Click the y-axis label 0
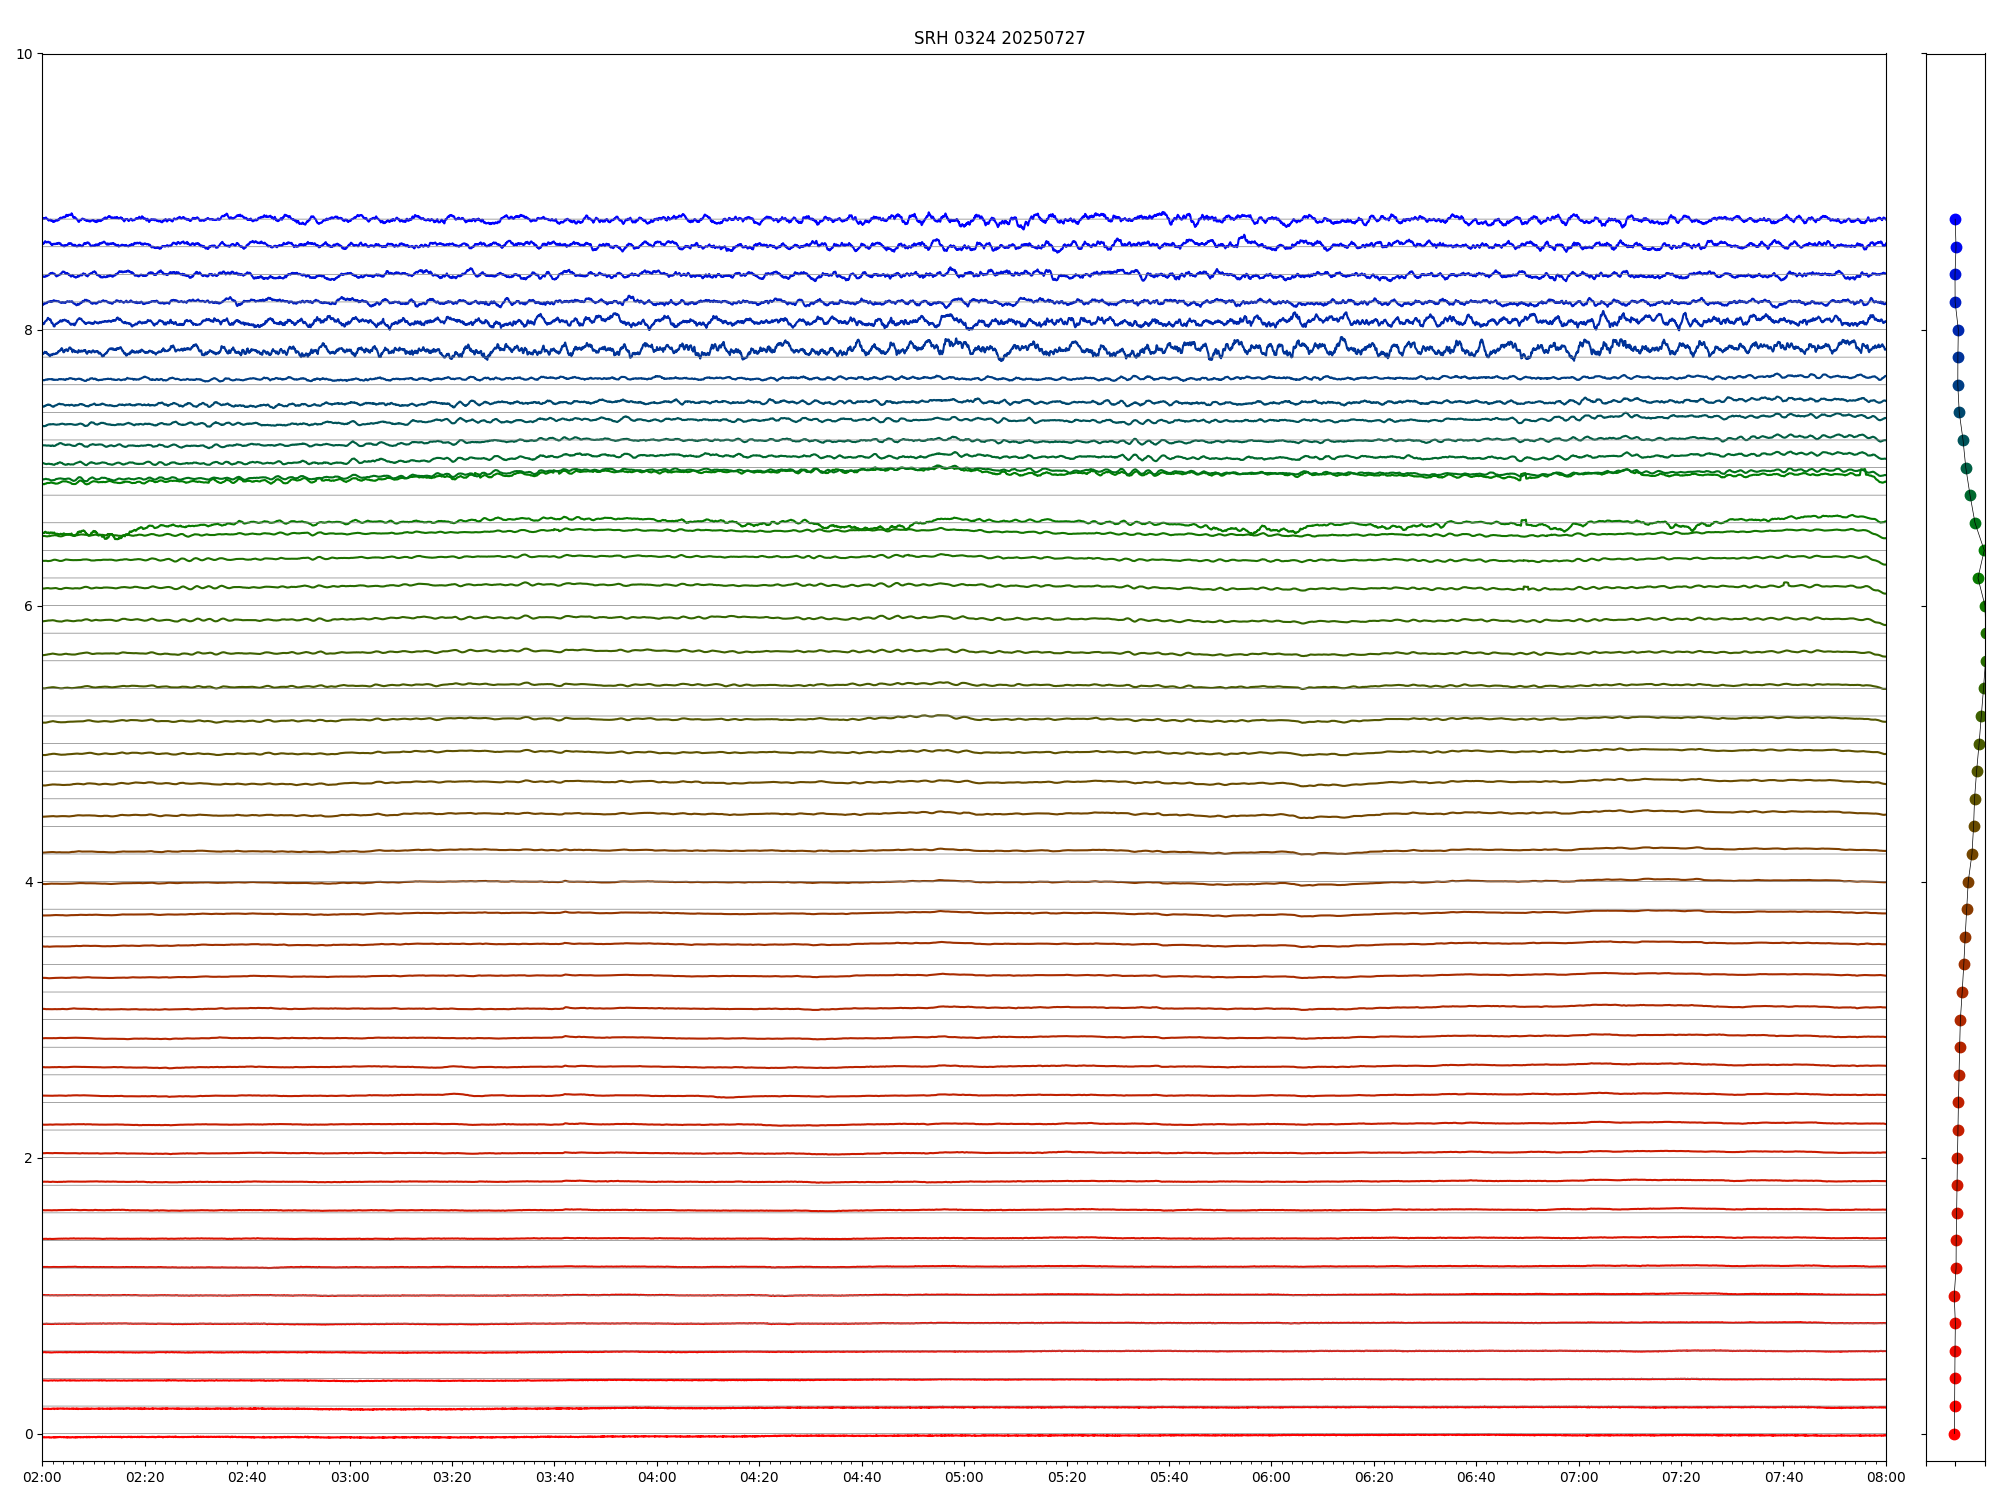This screenshot has width=2000, height=1500. (27, 1434)
